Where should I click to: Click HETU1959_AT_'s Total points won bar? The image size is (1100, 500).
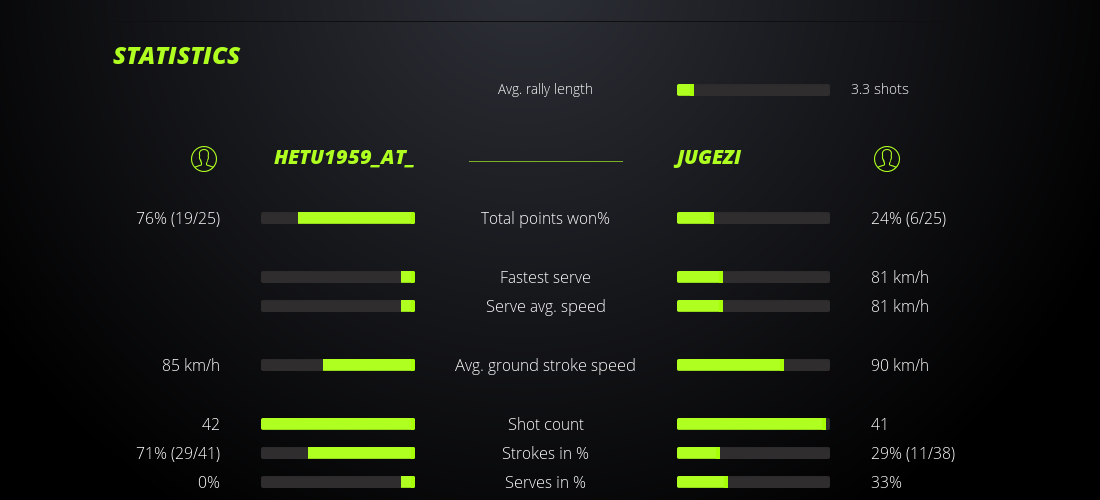pos(338,218)
